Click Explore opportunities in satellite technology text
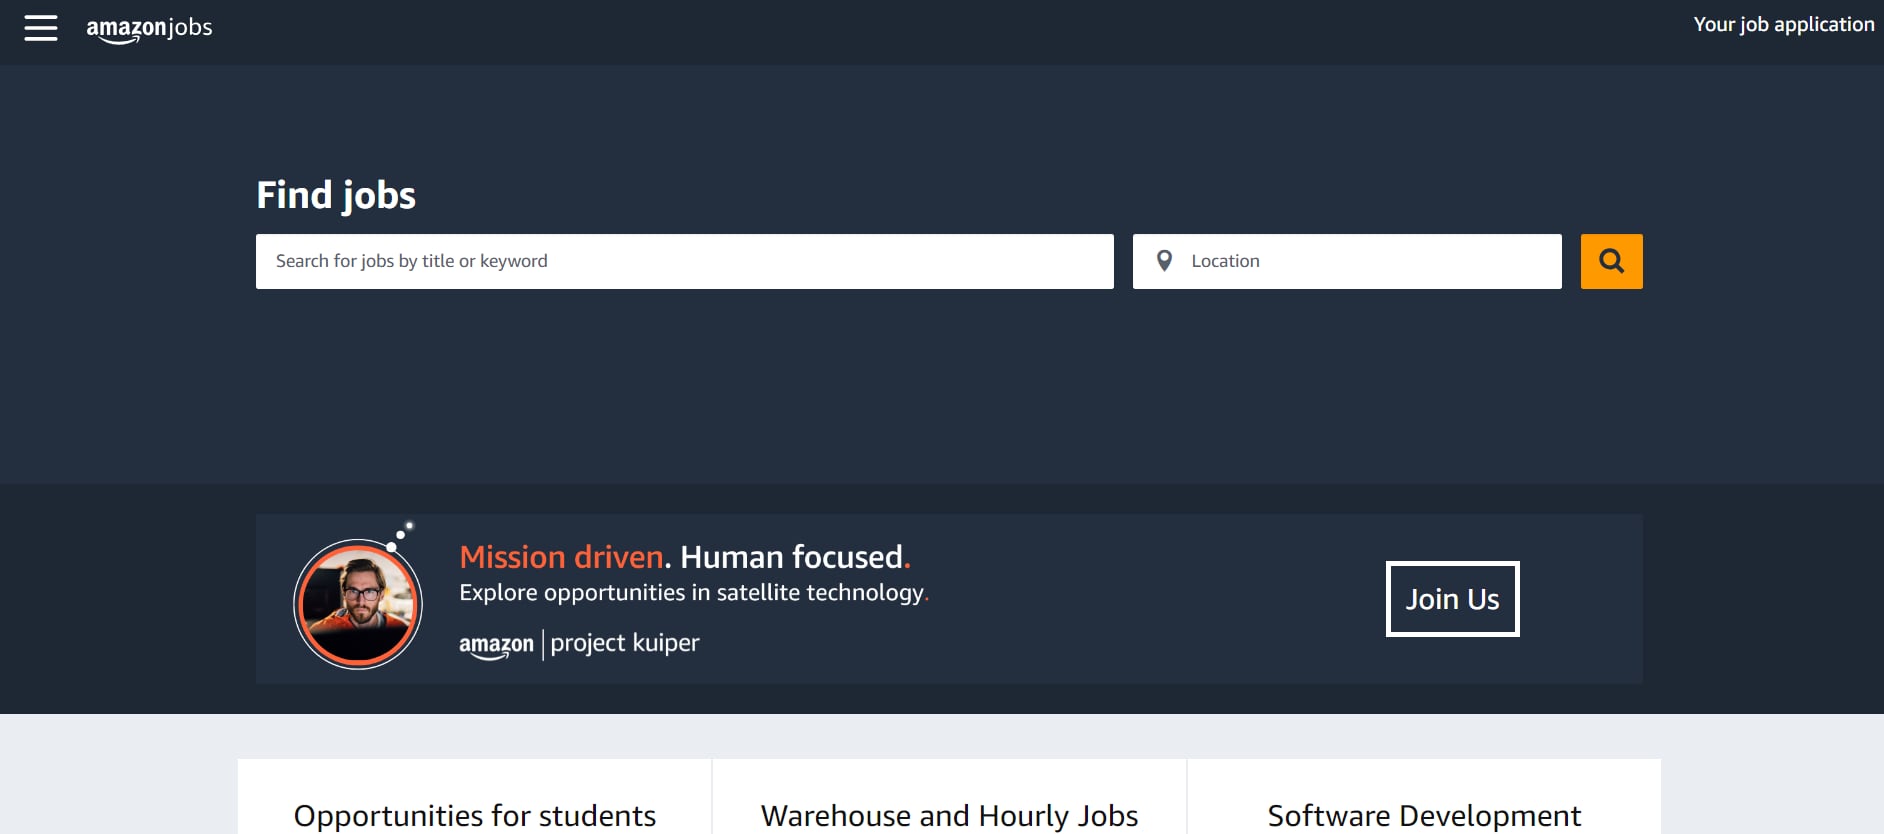Screen dimensions: 1884x834 (x=694, y=593)
